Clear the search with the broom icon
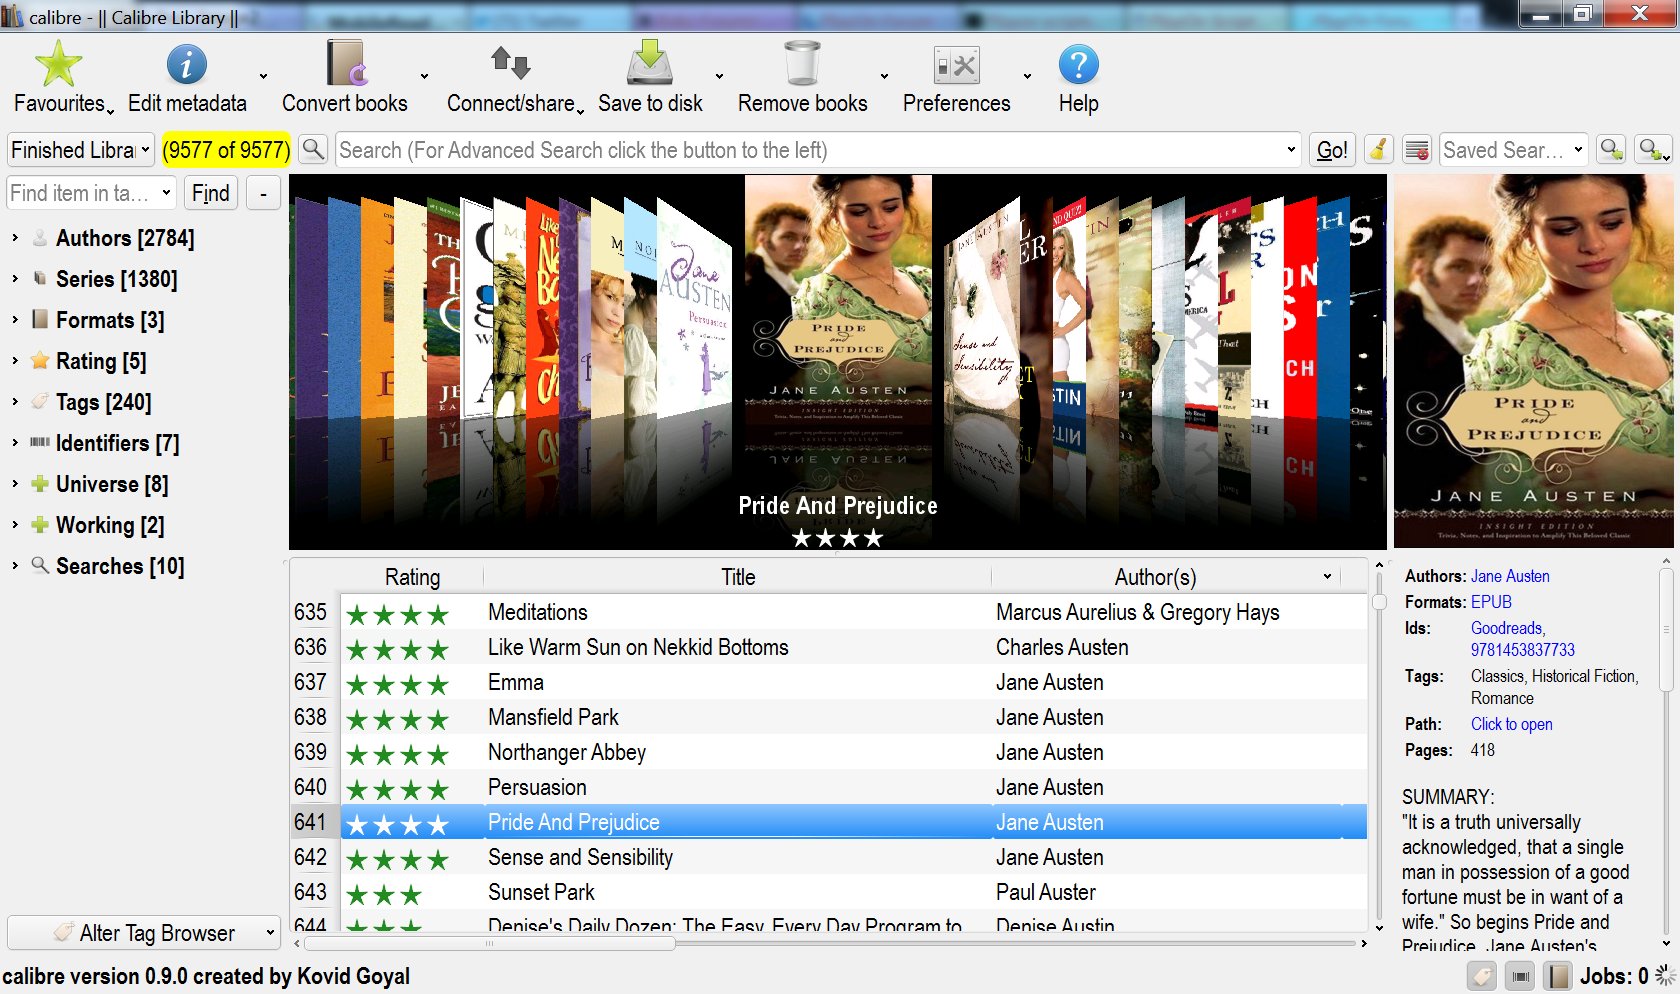 (x=1378, y=150)
